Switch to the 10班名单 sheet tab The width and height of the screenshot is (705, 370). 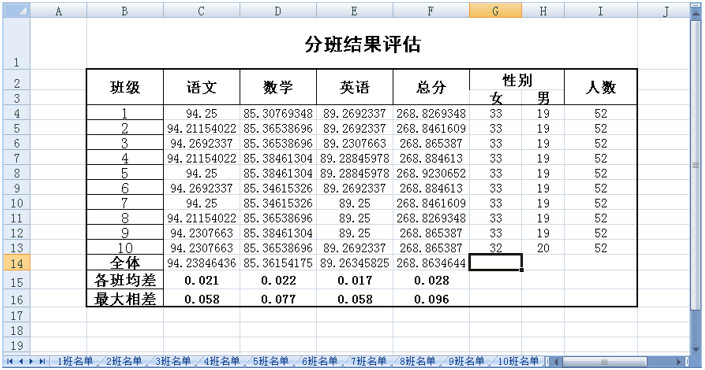(x=518, y=361)
